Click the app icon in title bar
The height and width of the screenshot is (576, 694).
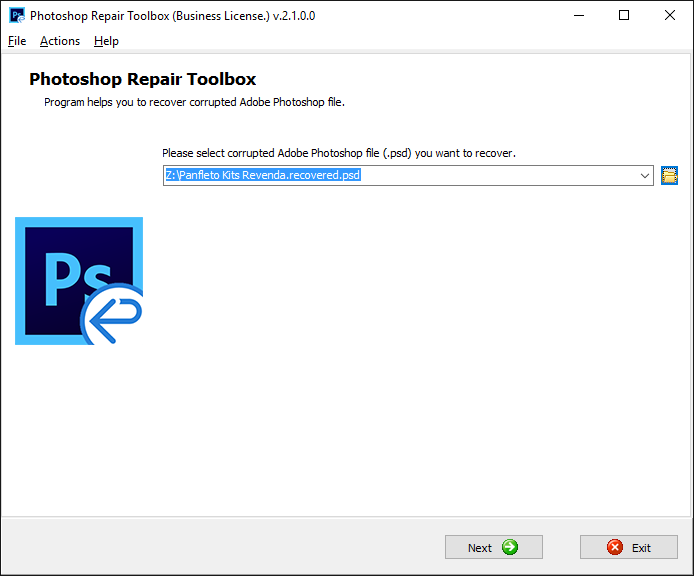[x=17, y=15]
